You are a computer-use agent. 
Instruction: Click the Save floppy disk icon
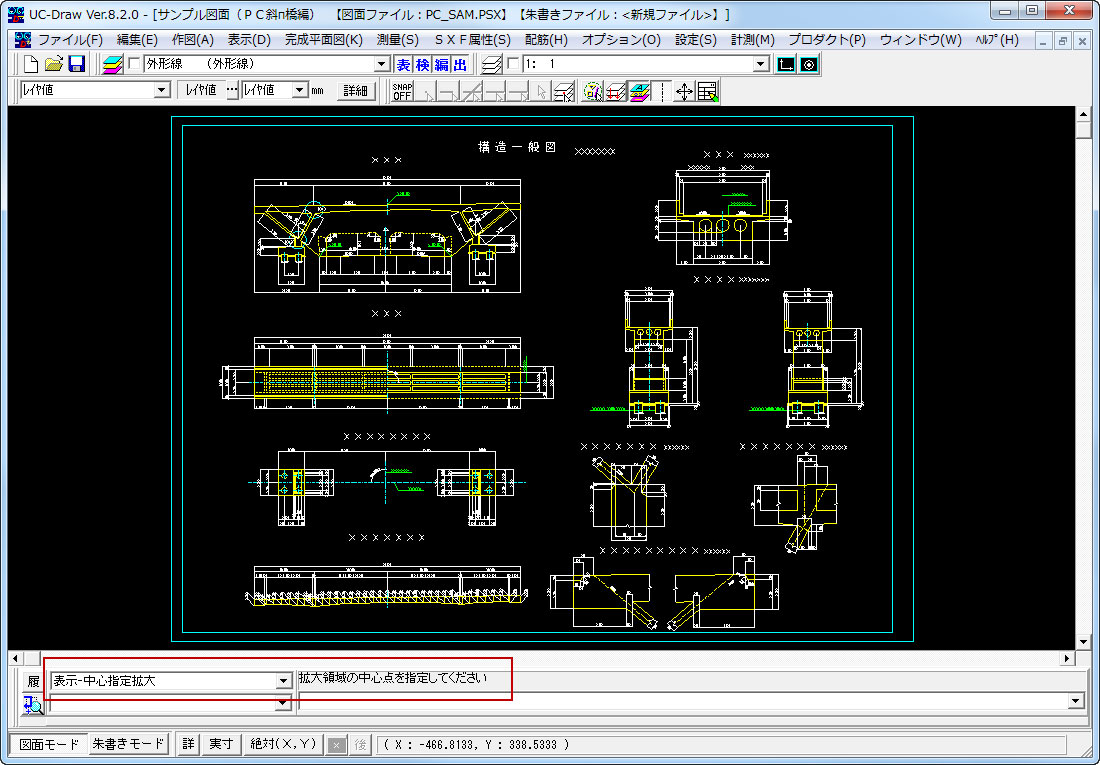pos(76,64)
